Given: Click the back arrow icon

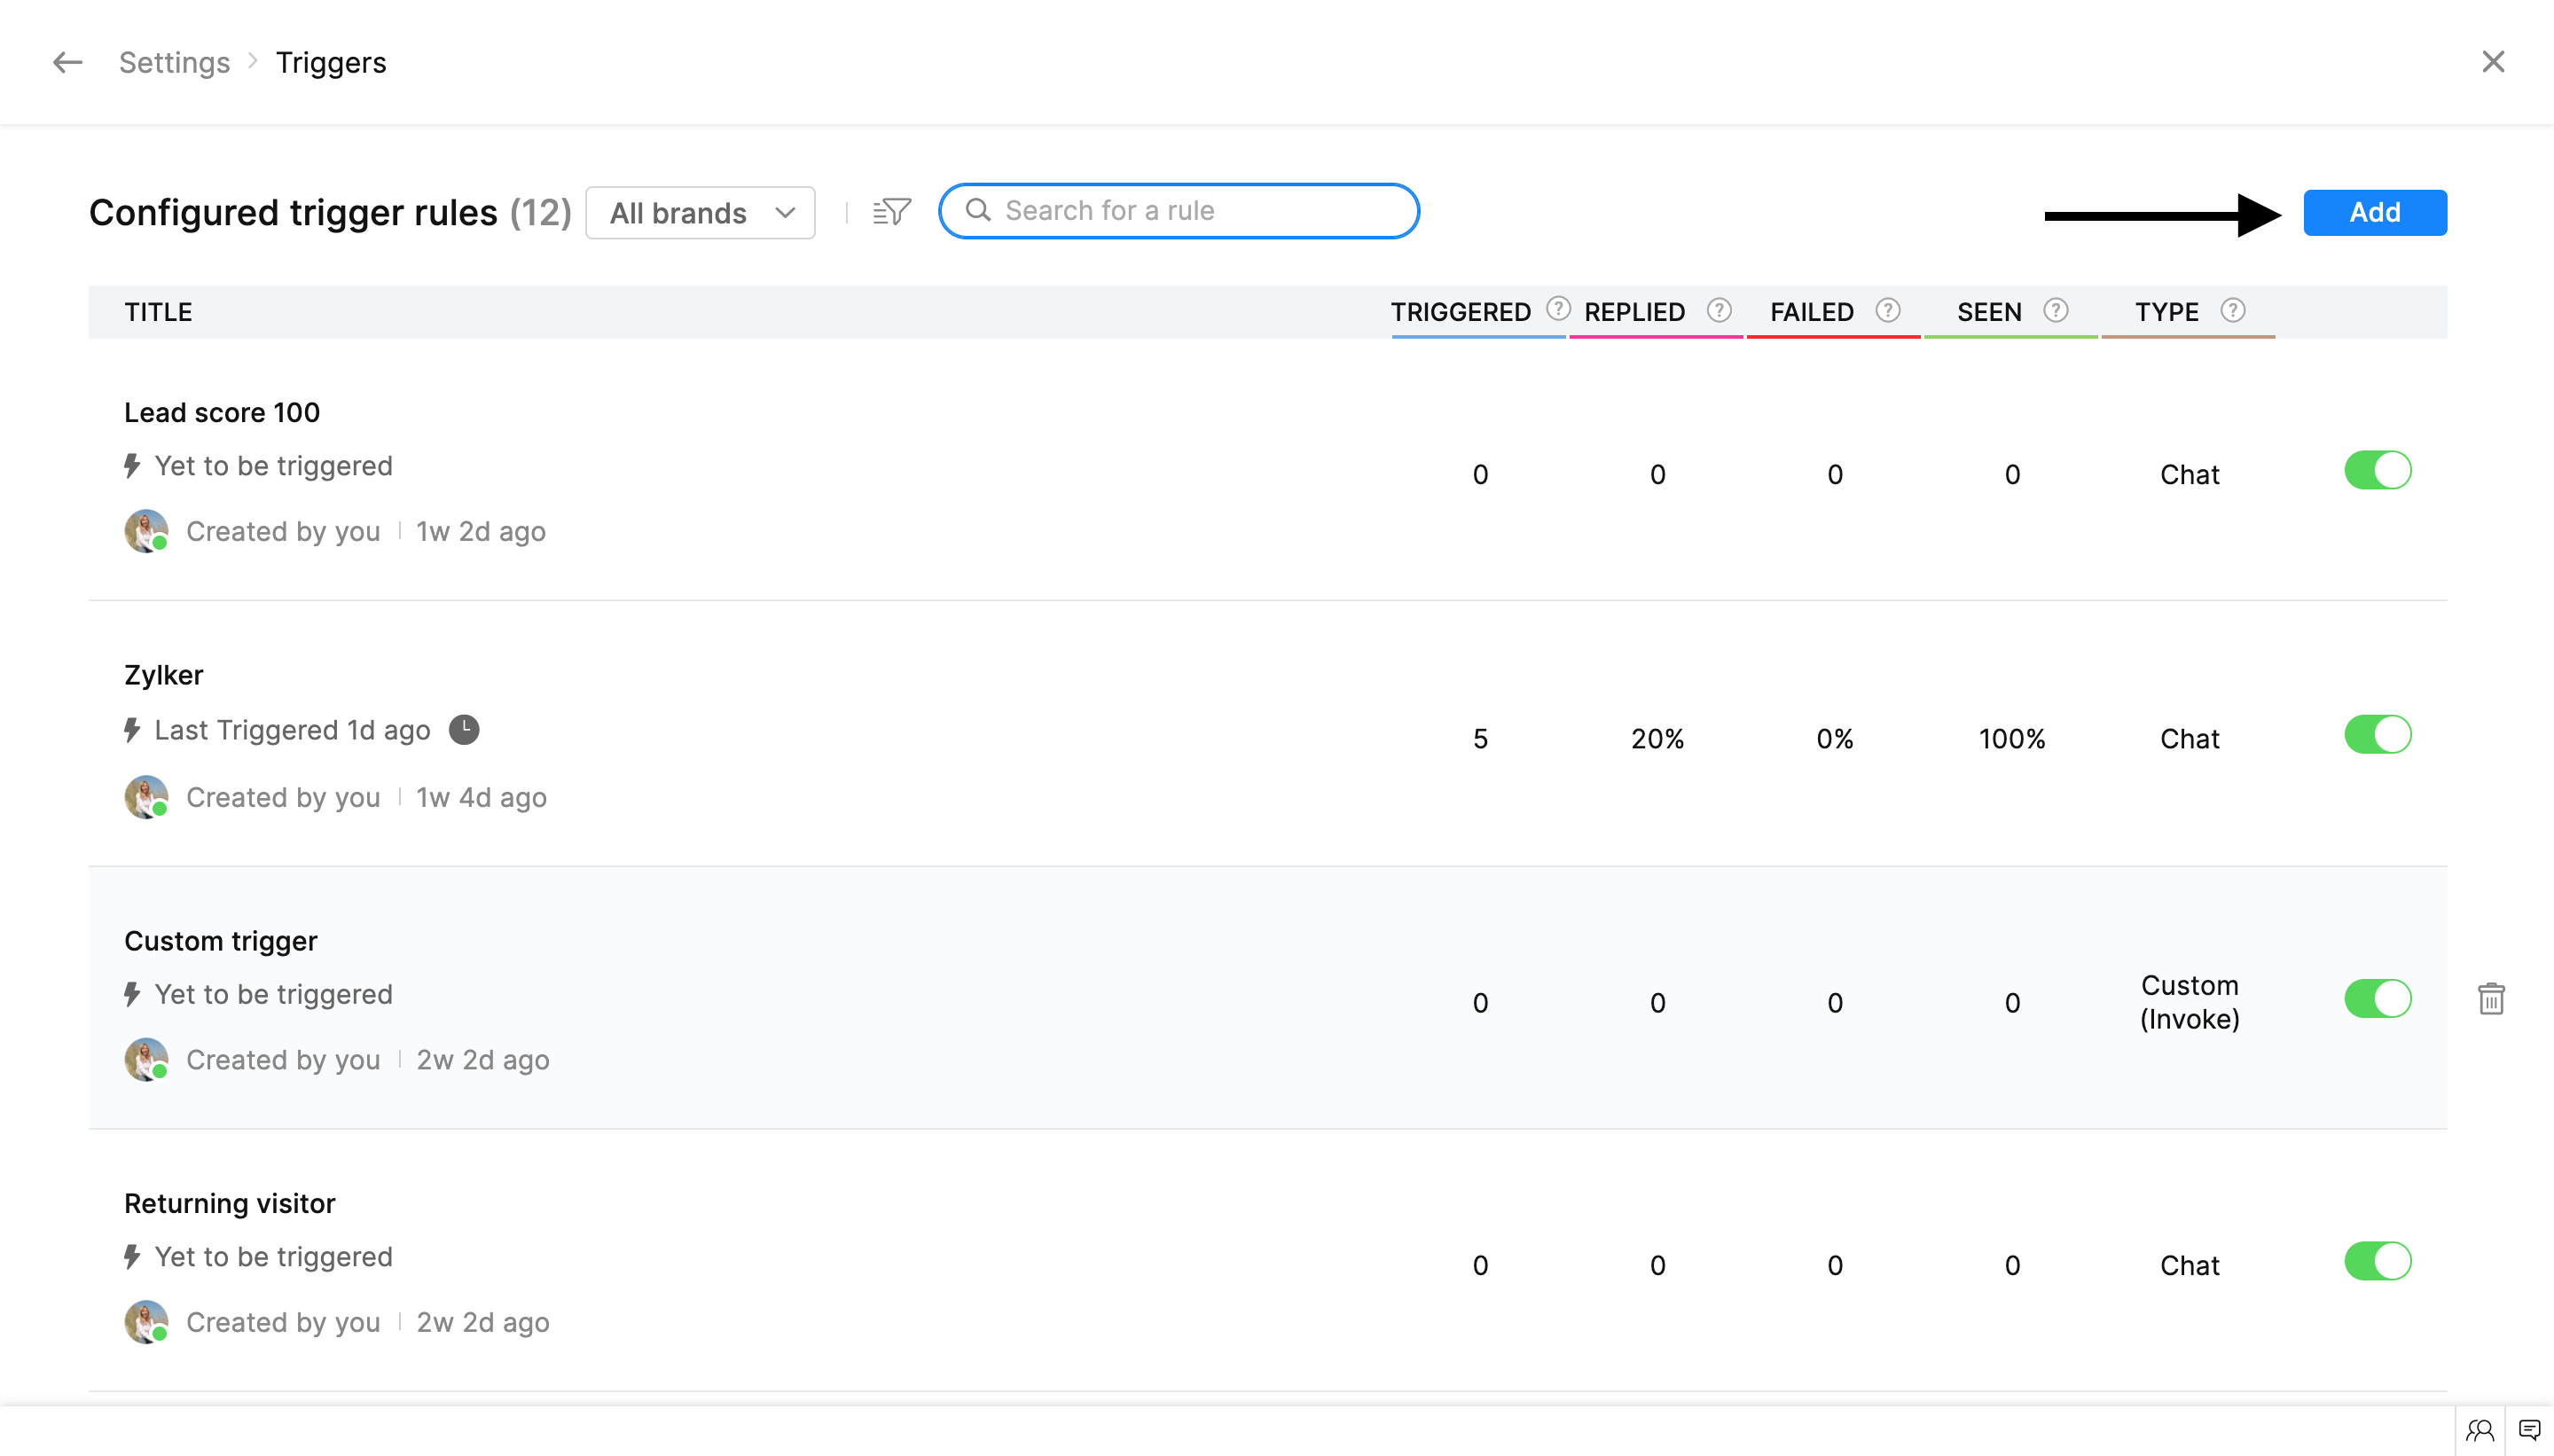Looking at the screenshot, I should click(x=67, y=62).
